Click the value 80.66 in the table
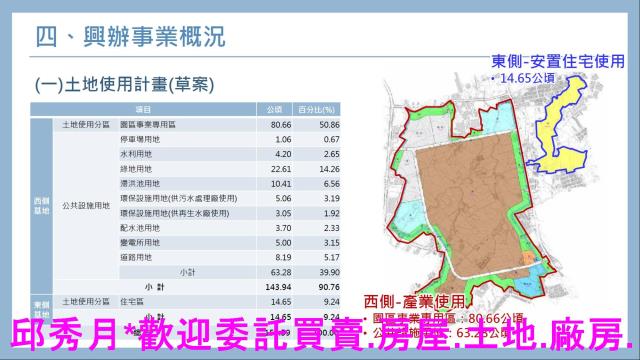 pyautogui.click(x=281, y=125)
